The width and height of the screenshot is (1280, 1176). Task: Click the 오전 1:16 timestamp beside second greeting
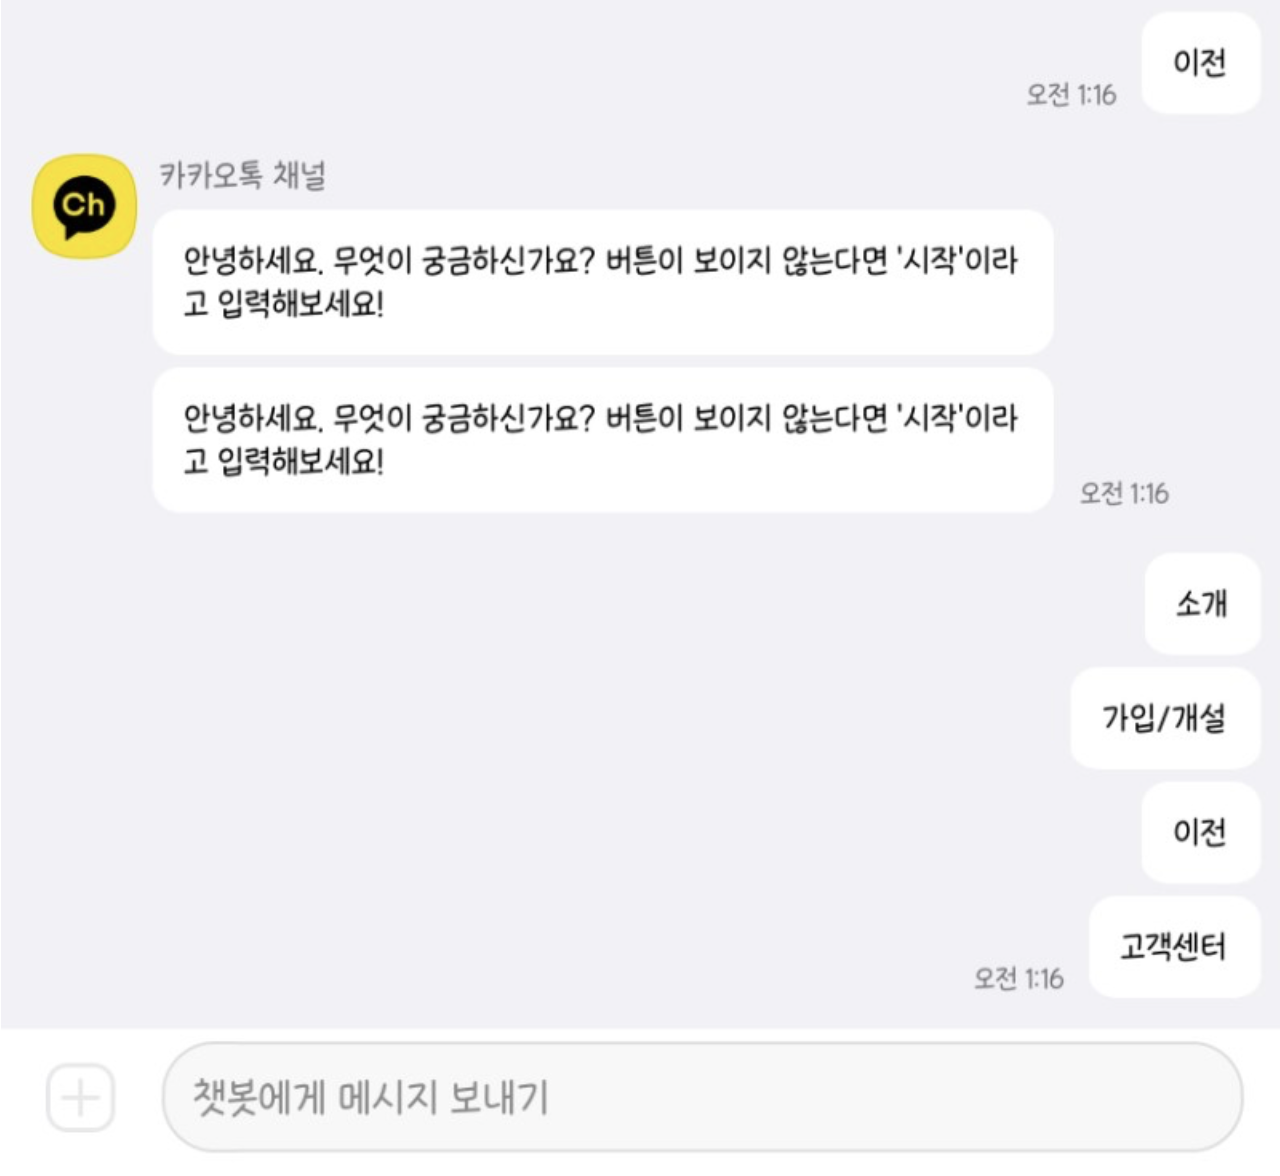(1124, 493)
